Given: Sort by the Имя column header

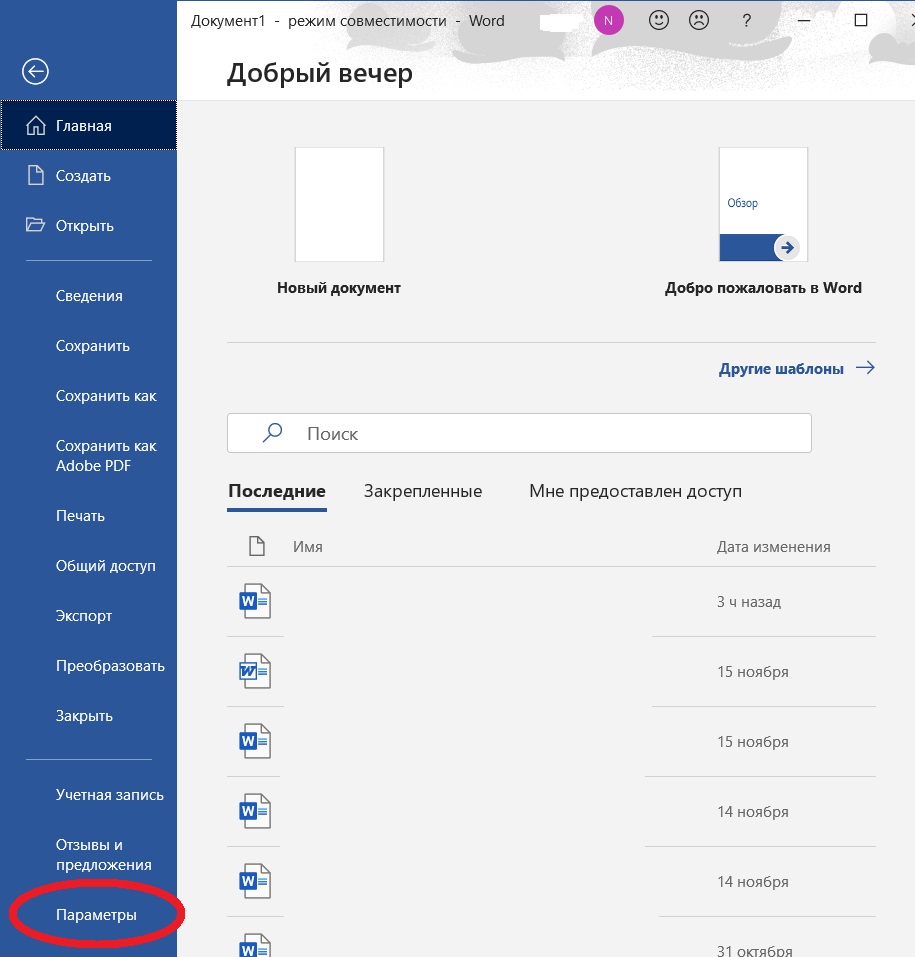Looking at the screenshot, I should (x=308, y=547).
